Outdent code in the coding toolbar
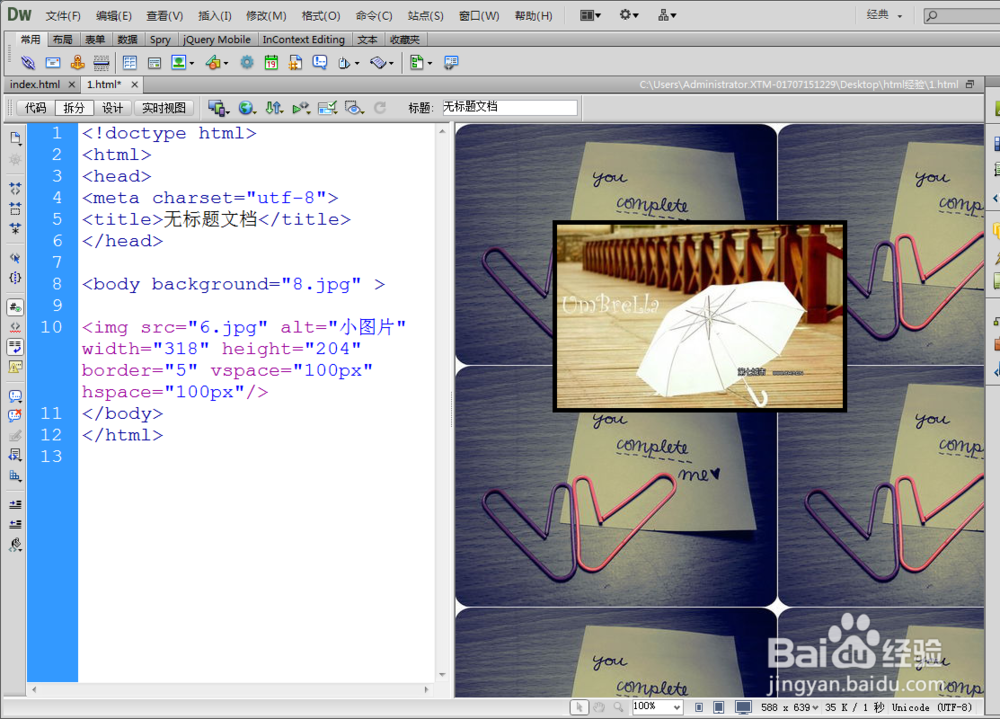1000x719 pixels. [x=15, y=524]
